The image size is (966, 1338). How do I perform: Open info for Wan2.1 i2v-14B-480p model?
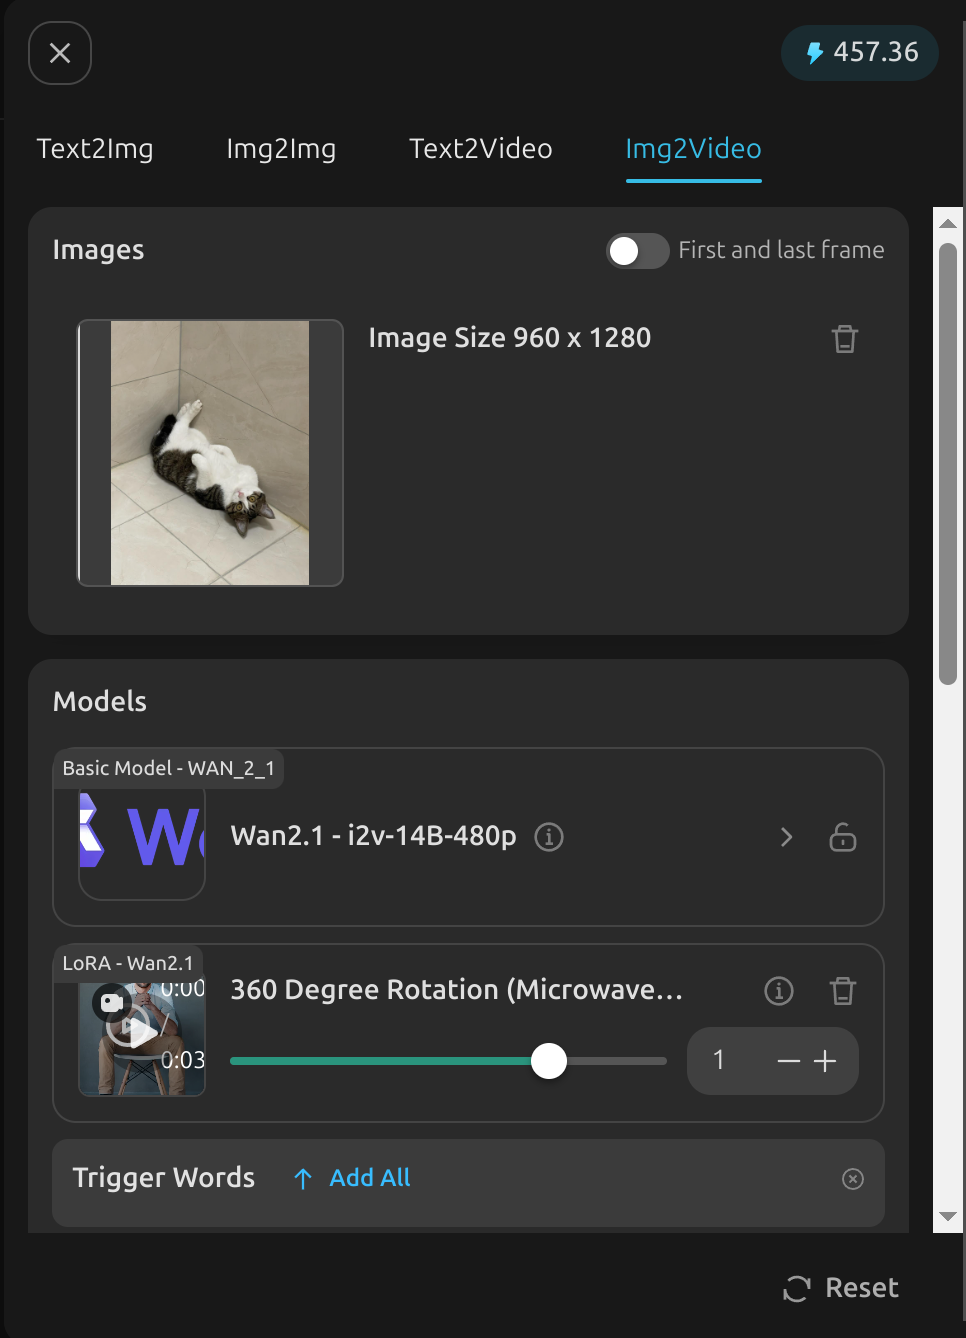click(x=549, y=836)
